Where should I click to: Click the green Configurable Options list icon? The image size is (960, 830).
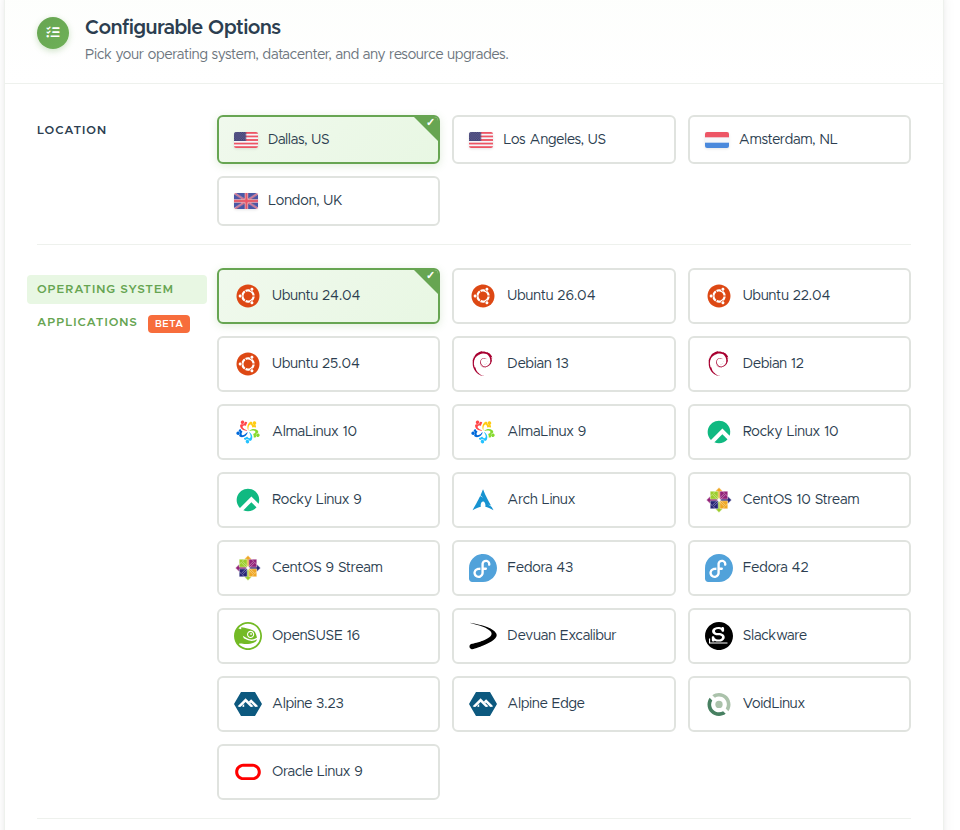[53, 32]
